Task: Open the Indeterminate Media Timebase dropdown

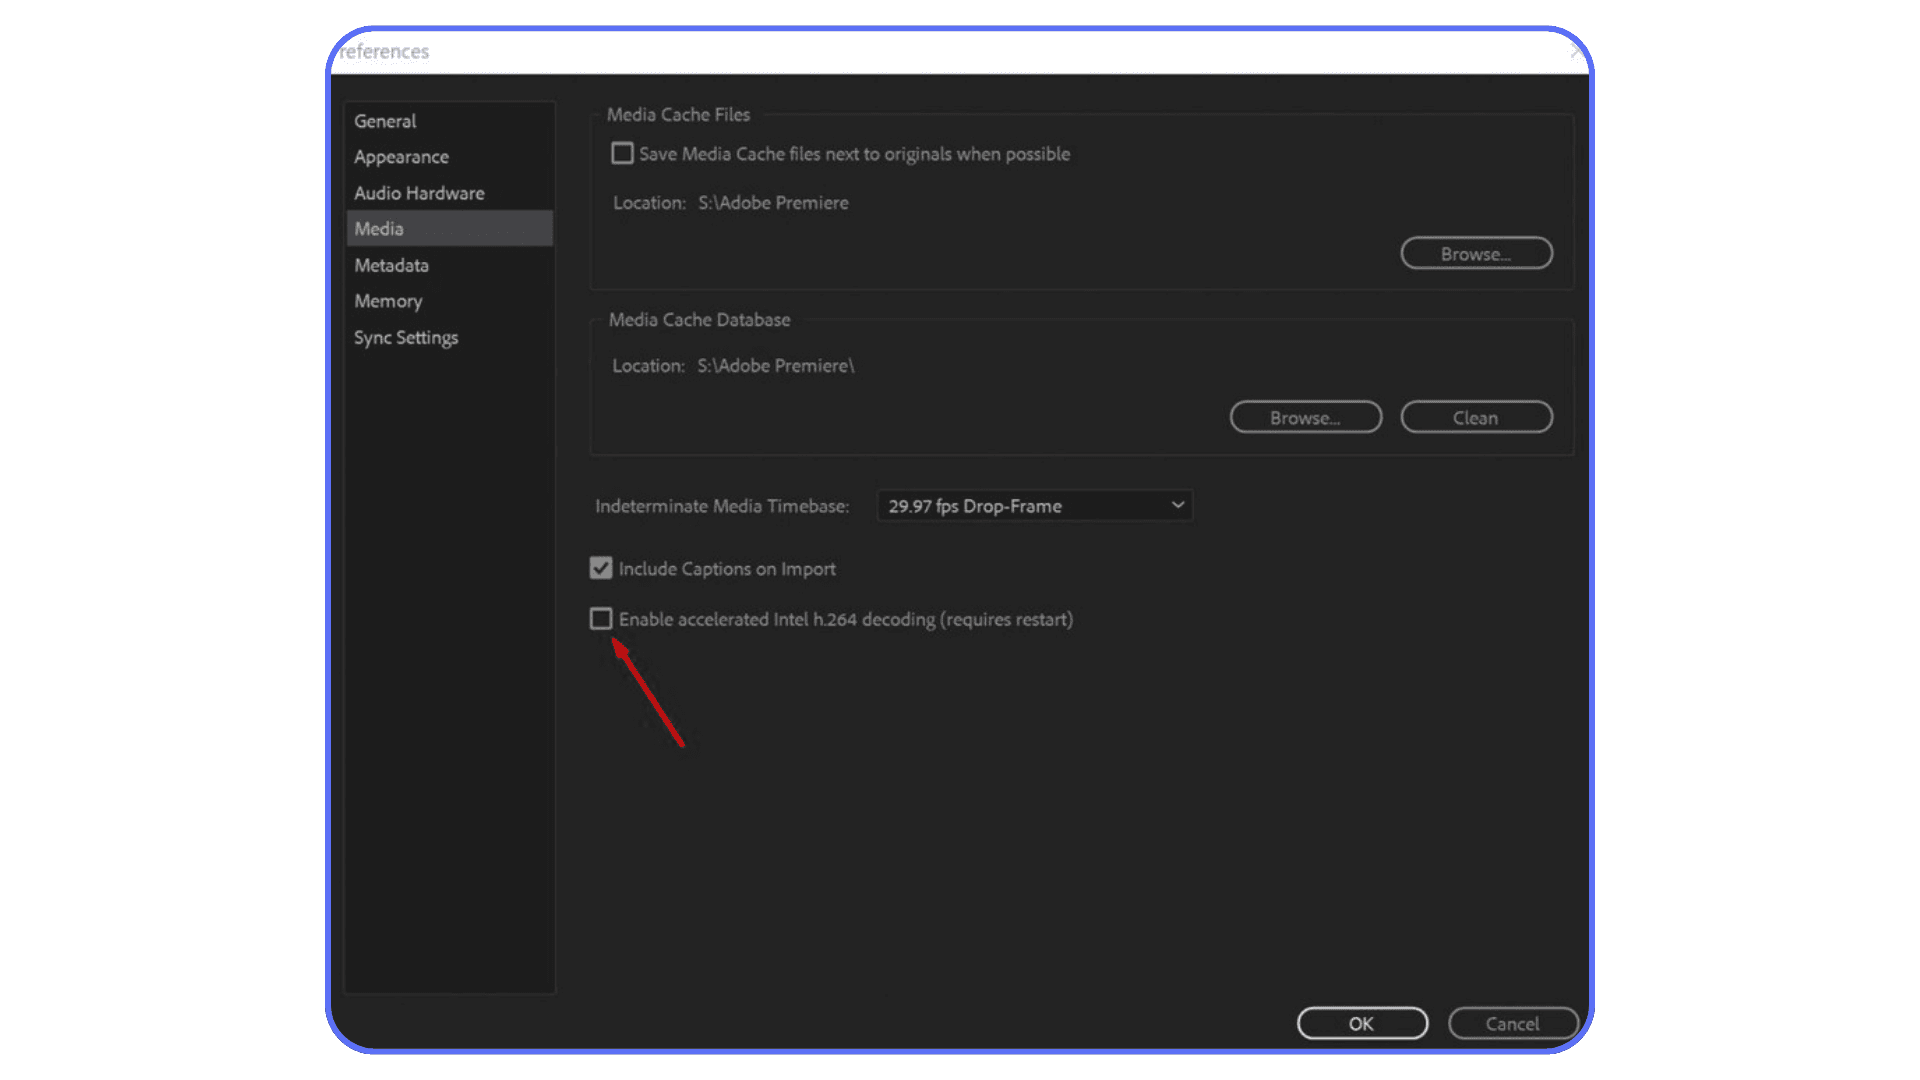Action: tap(1177, 506)
